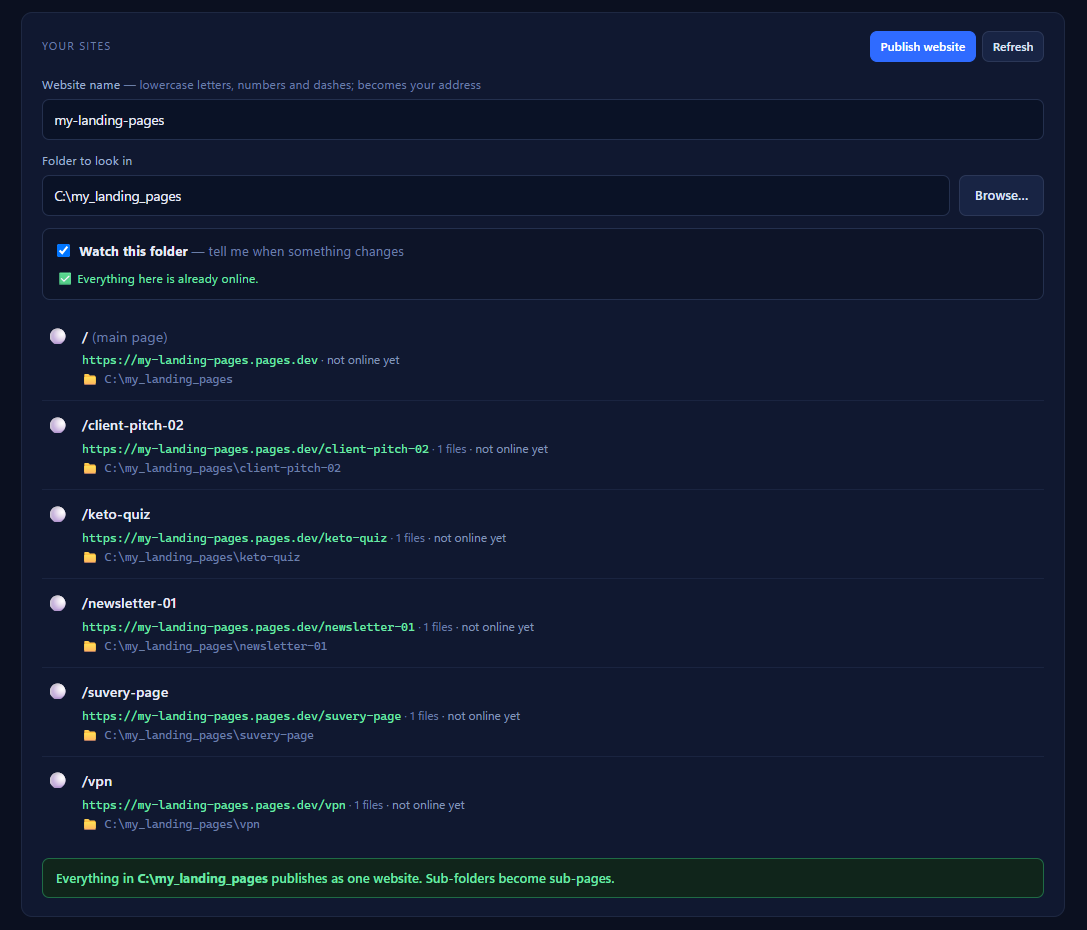Click folder icon beside C:\my_landing_pages path row
Image resolution: width=1087 pixels, height=930 pixels.
[x=90, y=379]
